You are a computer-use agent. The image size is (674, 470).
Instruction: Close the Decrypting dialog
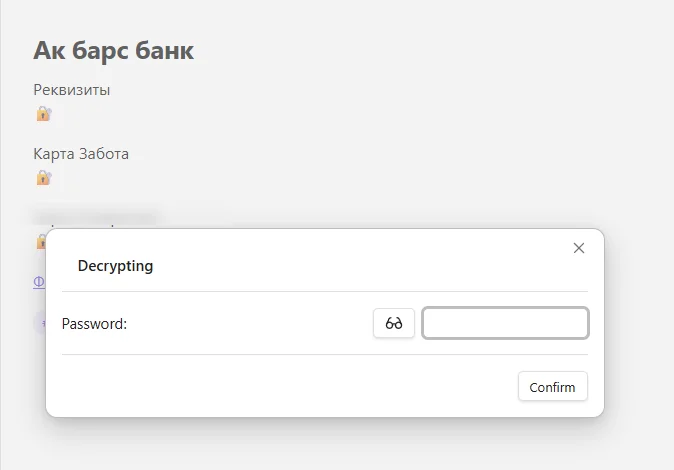pyautogui.click(x=579, y=248)
